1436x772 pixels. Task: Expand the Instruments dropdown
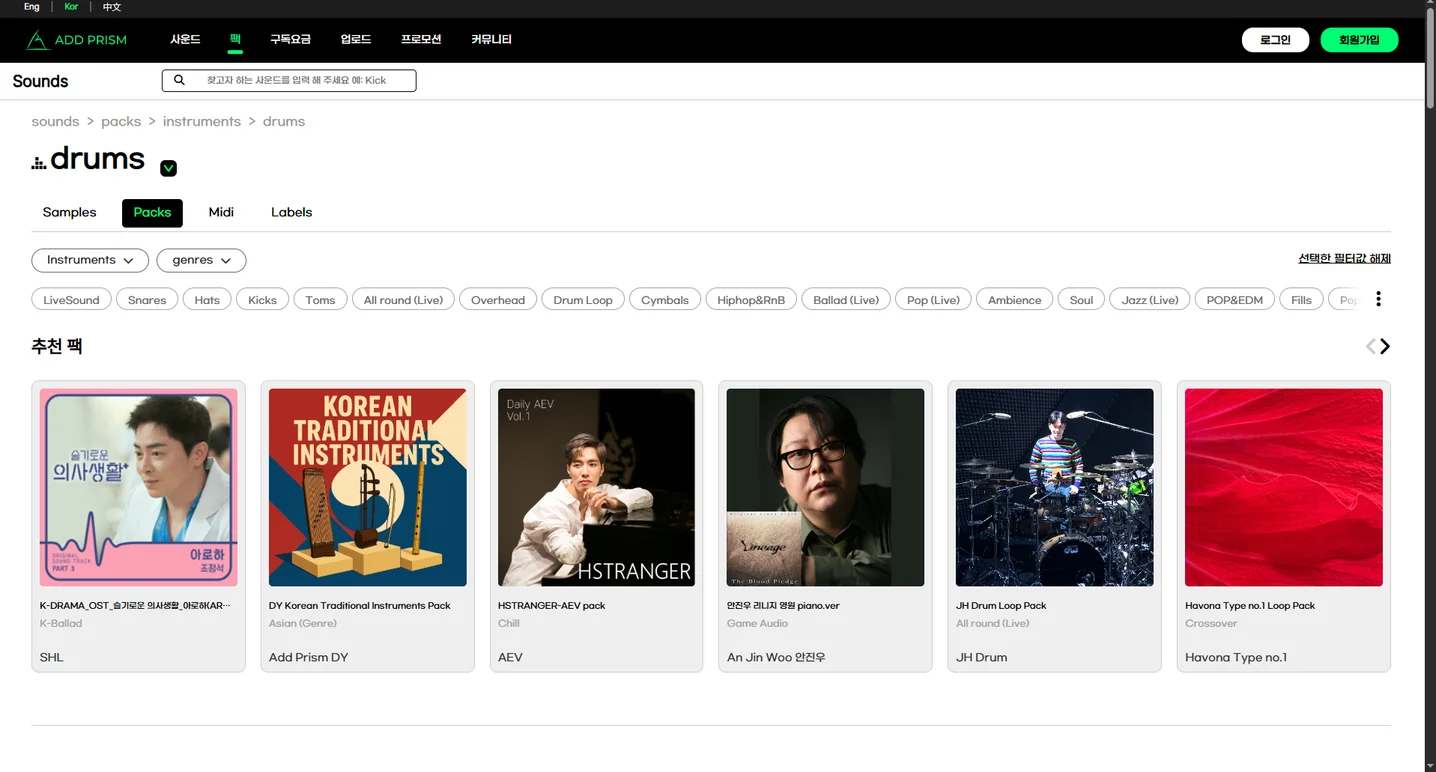[x=90, y=260]
